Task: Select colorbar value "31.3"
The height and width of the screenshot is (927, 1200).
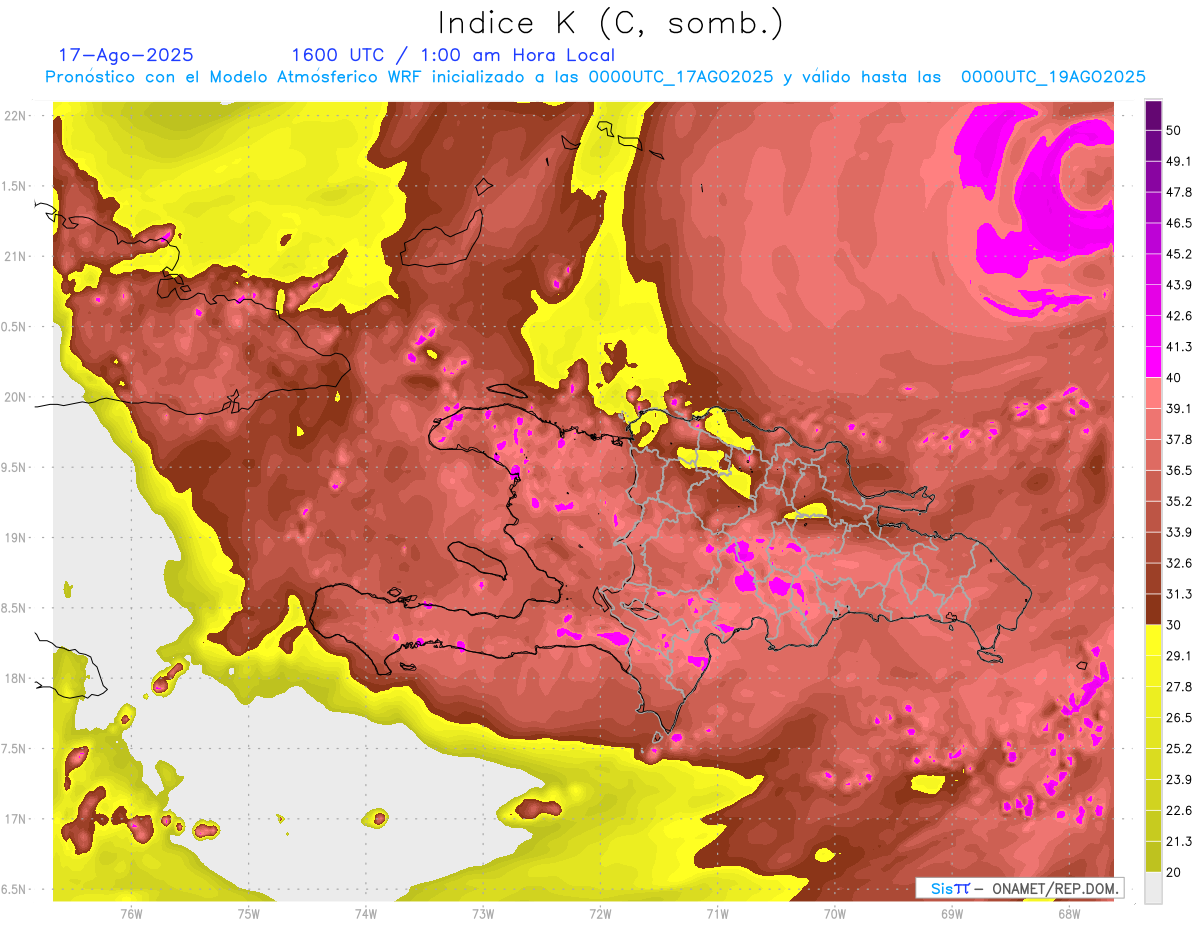Action: [1179, 594]
